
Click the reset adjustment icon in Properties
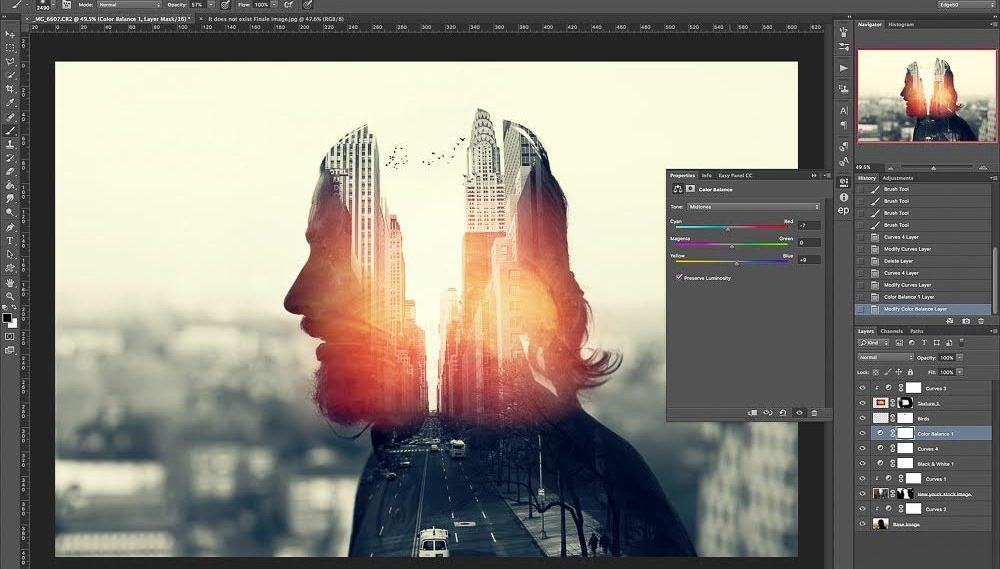782,412
